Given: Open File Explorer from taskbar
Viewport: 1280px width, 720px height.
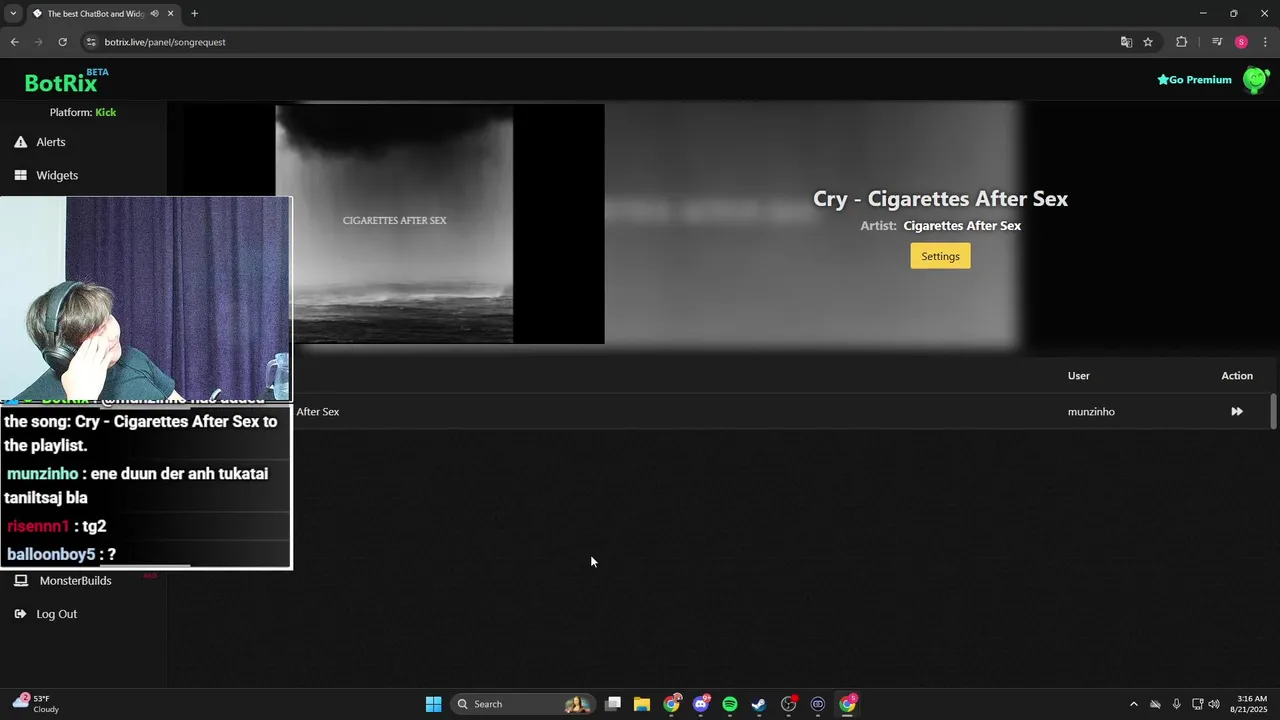Looking at the screenshot, I should click(642, 704).
